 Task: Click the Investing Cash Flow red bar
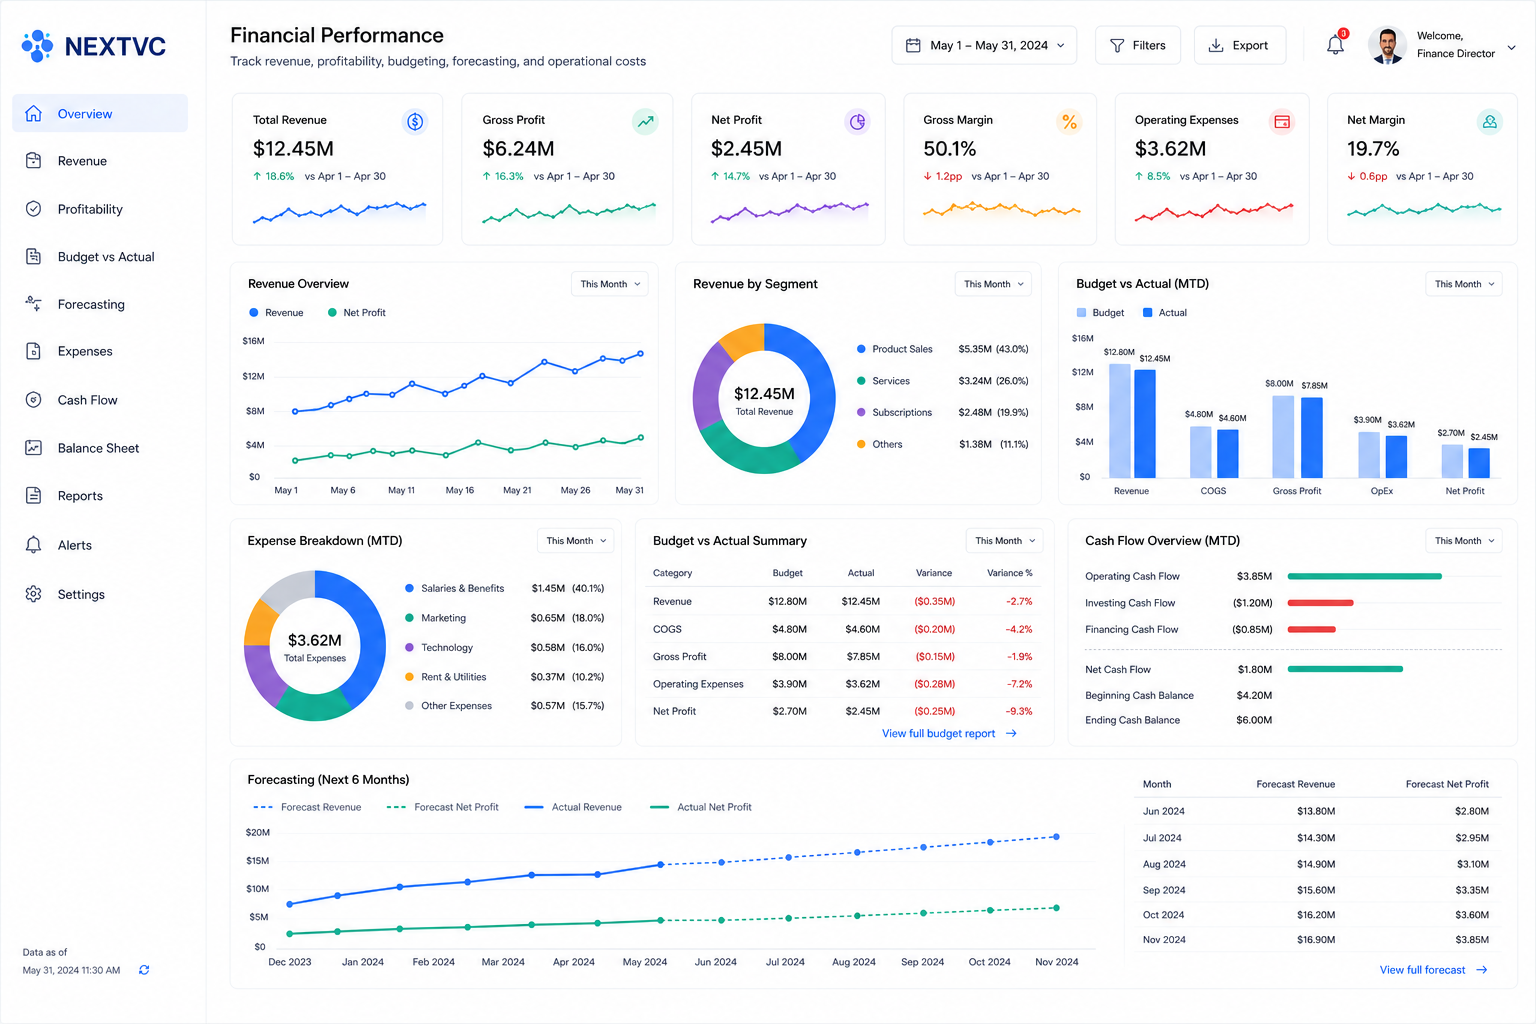click(1320, 603)
